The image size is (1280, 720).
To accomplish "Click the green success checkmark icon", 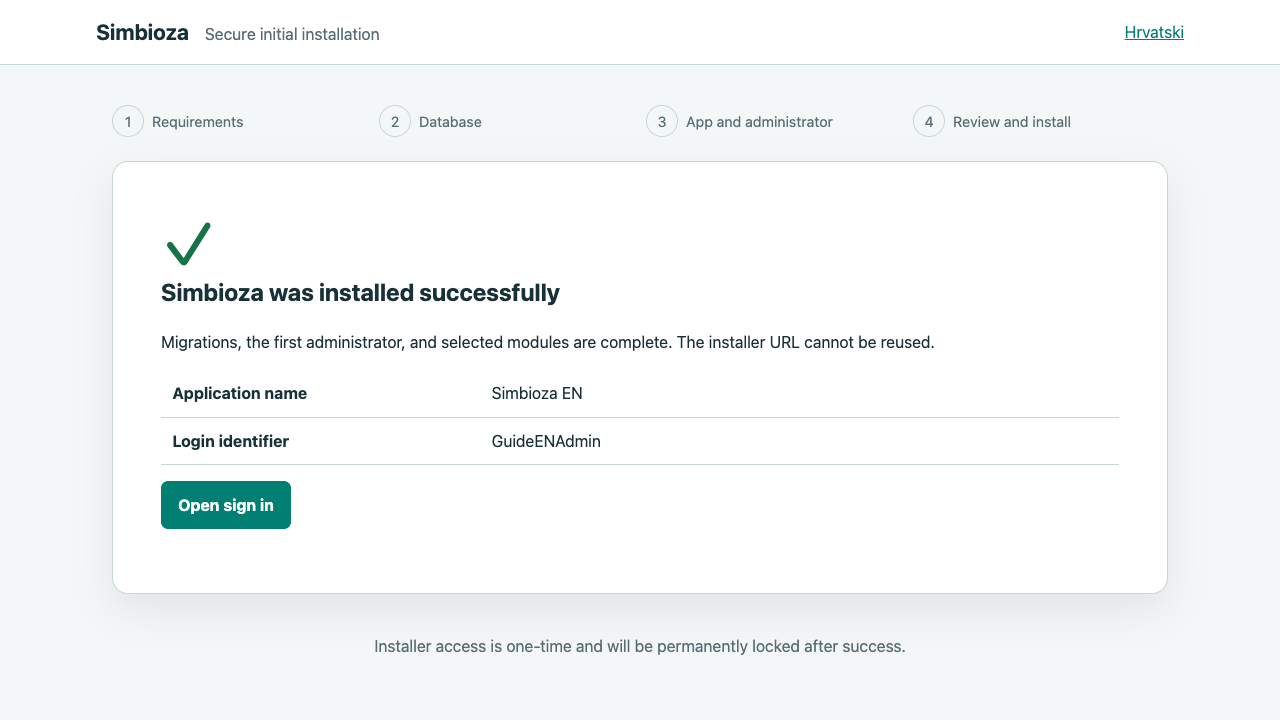I will click(x=188, y=244).
